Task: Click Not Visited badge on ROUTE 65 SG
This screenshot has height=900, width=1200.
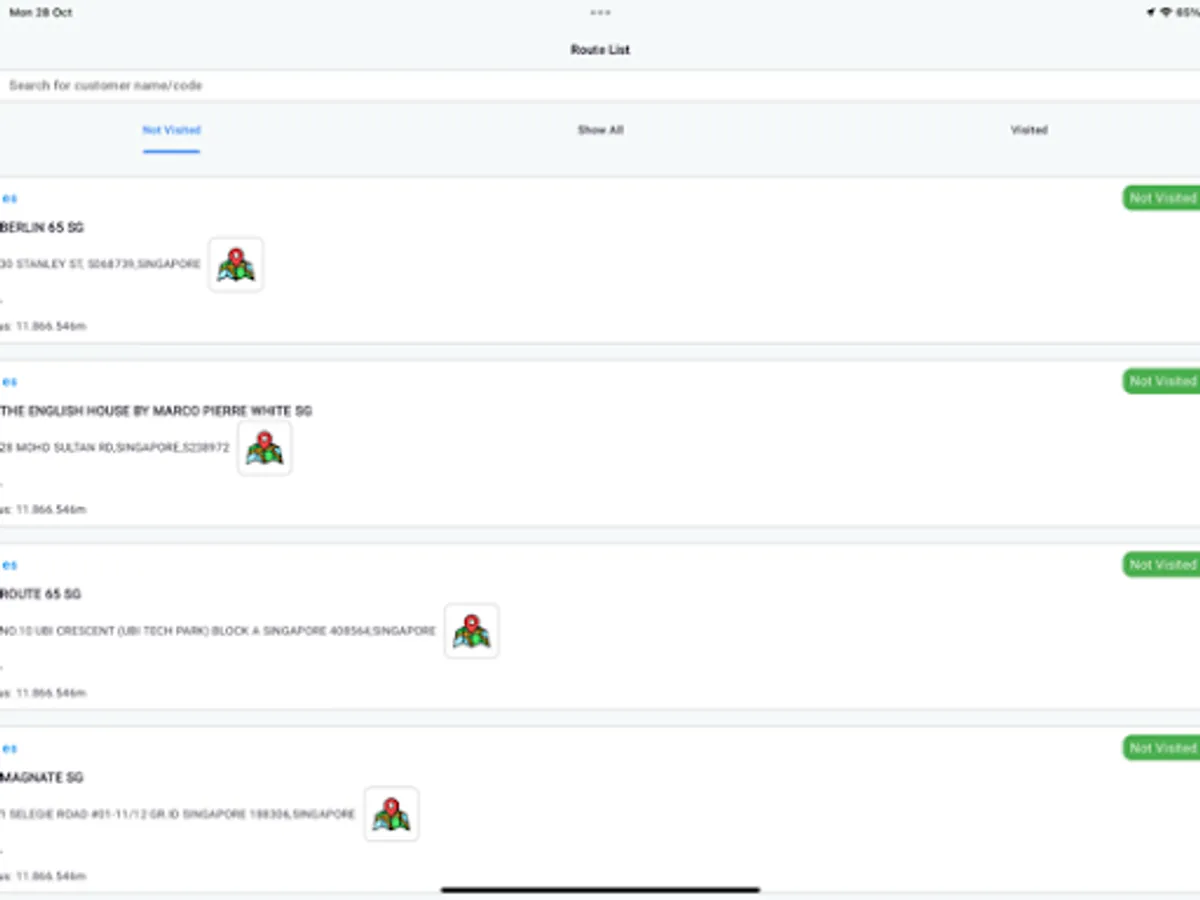Action: (1161, 565)
